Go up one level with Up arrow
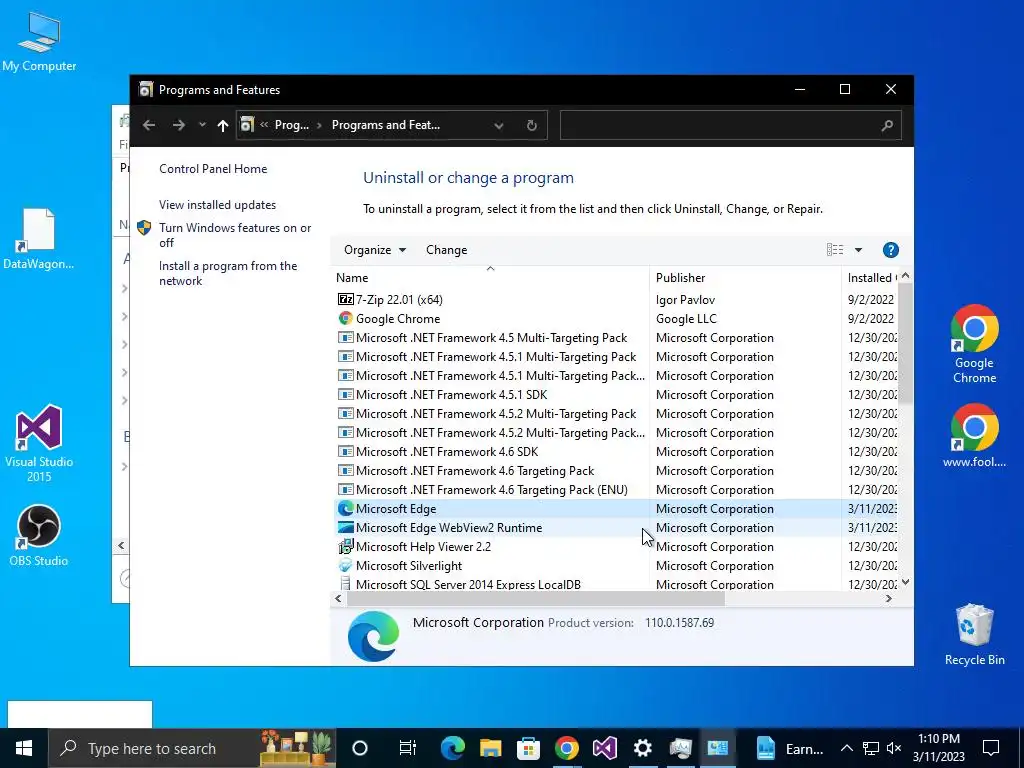This screenshot has height=768, width=1024. (x=223, y=125)
